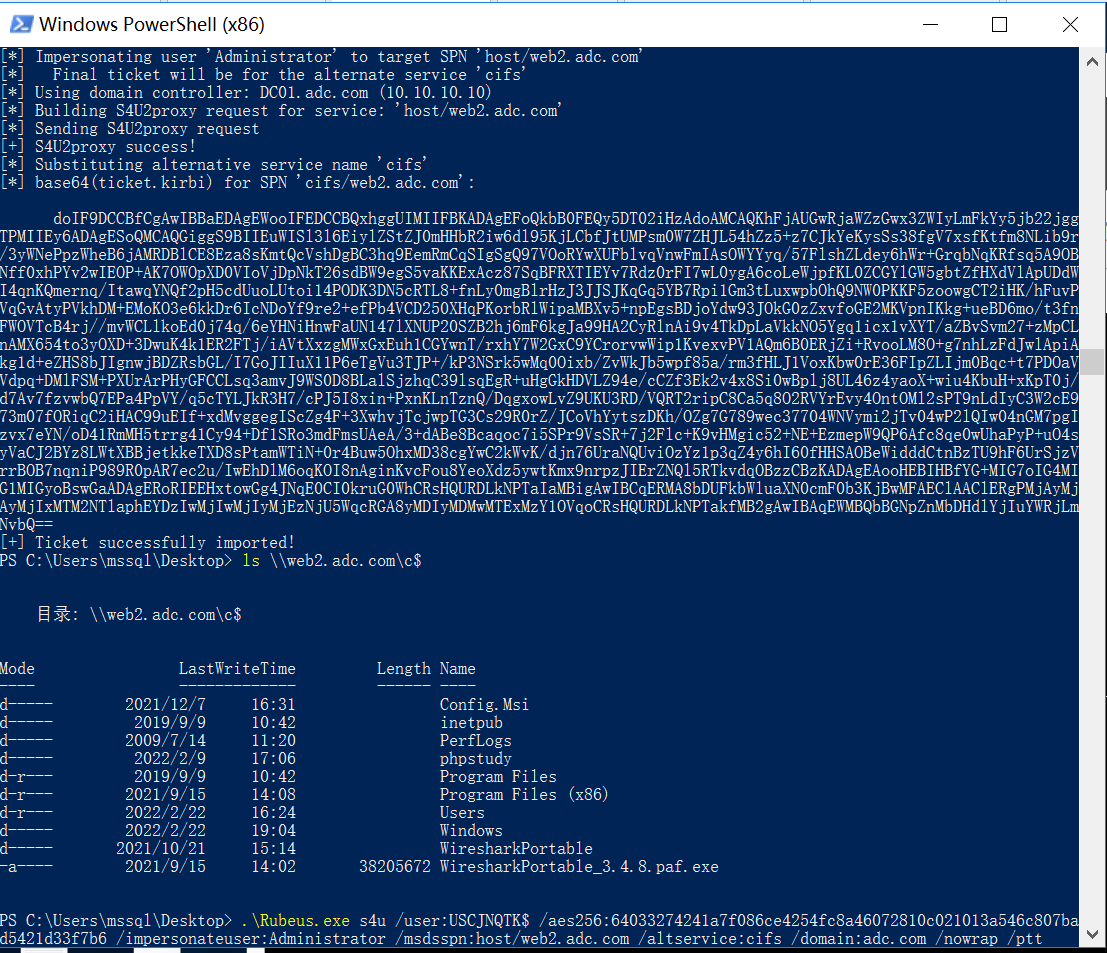Viewport: 1107px width, 953px height.
Task: Click the 'Substituting alternative service name' line
Action: click(x=214, y=165)
